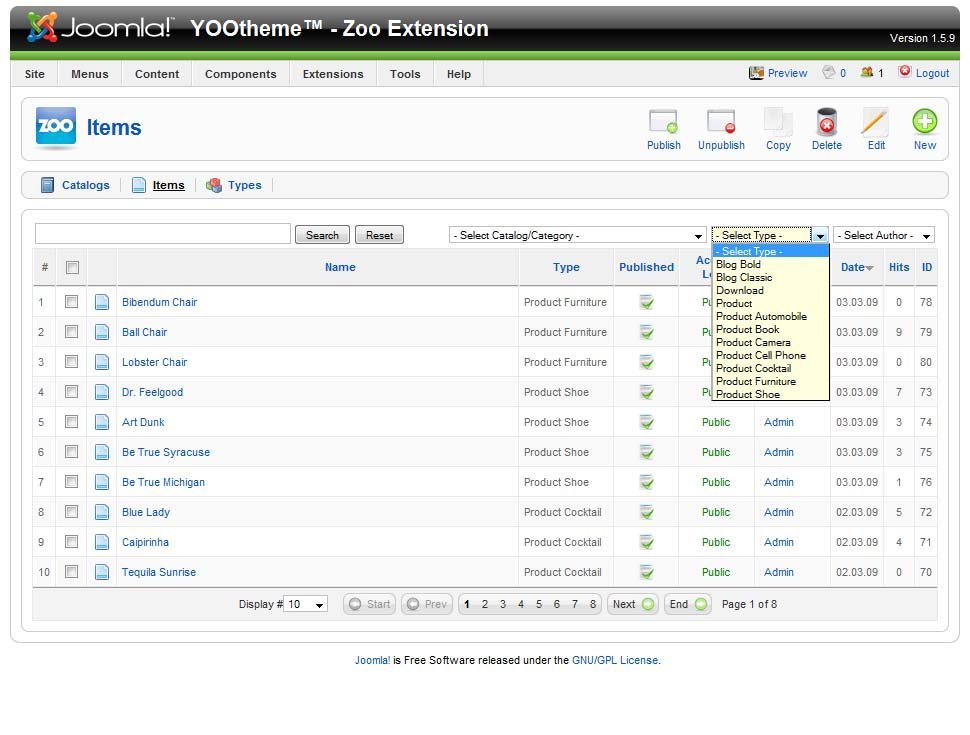Screen dimensions: 970x735
Task: Click Admin author link for Caipirinha
Action: pos(778,542)
